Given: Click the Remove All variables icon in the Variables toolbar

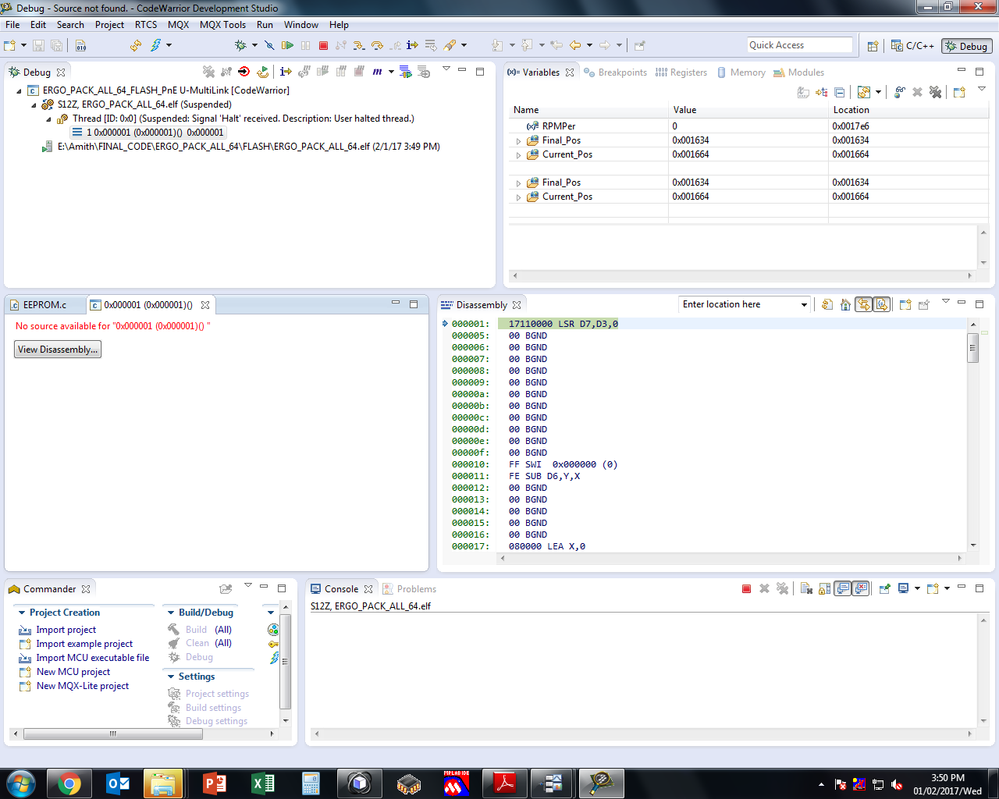Looking at the screenshot, I should click(x=935, y=92).
